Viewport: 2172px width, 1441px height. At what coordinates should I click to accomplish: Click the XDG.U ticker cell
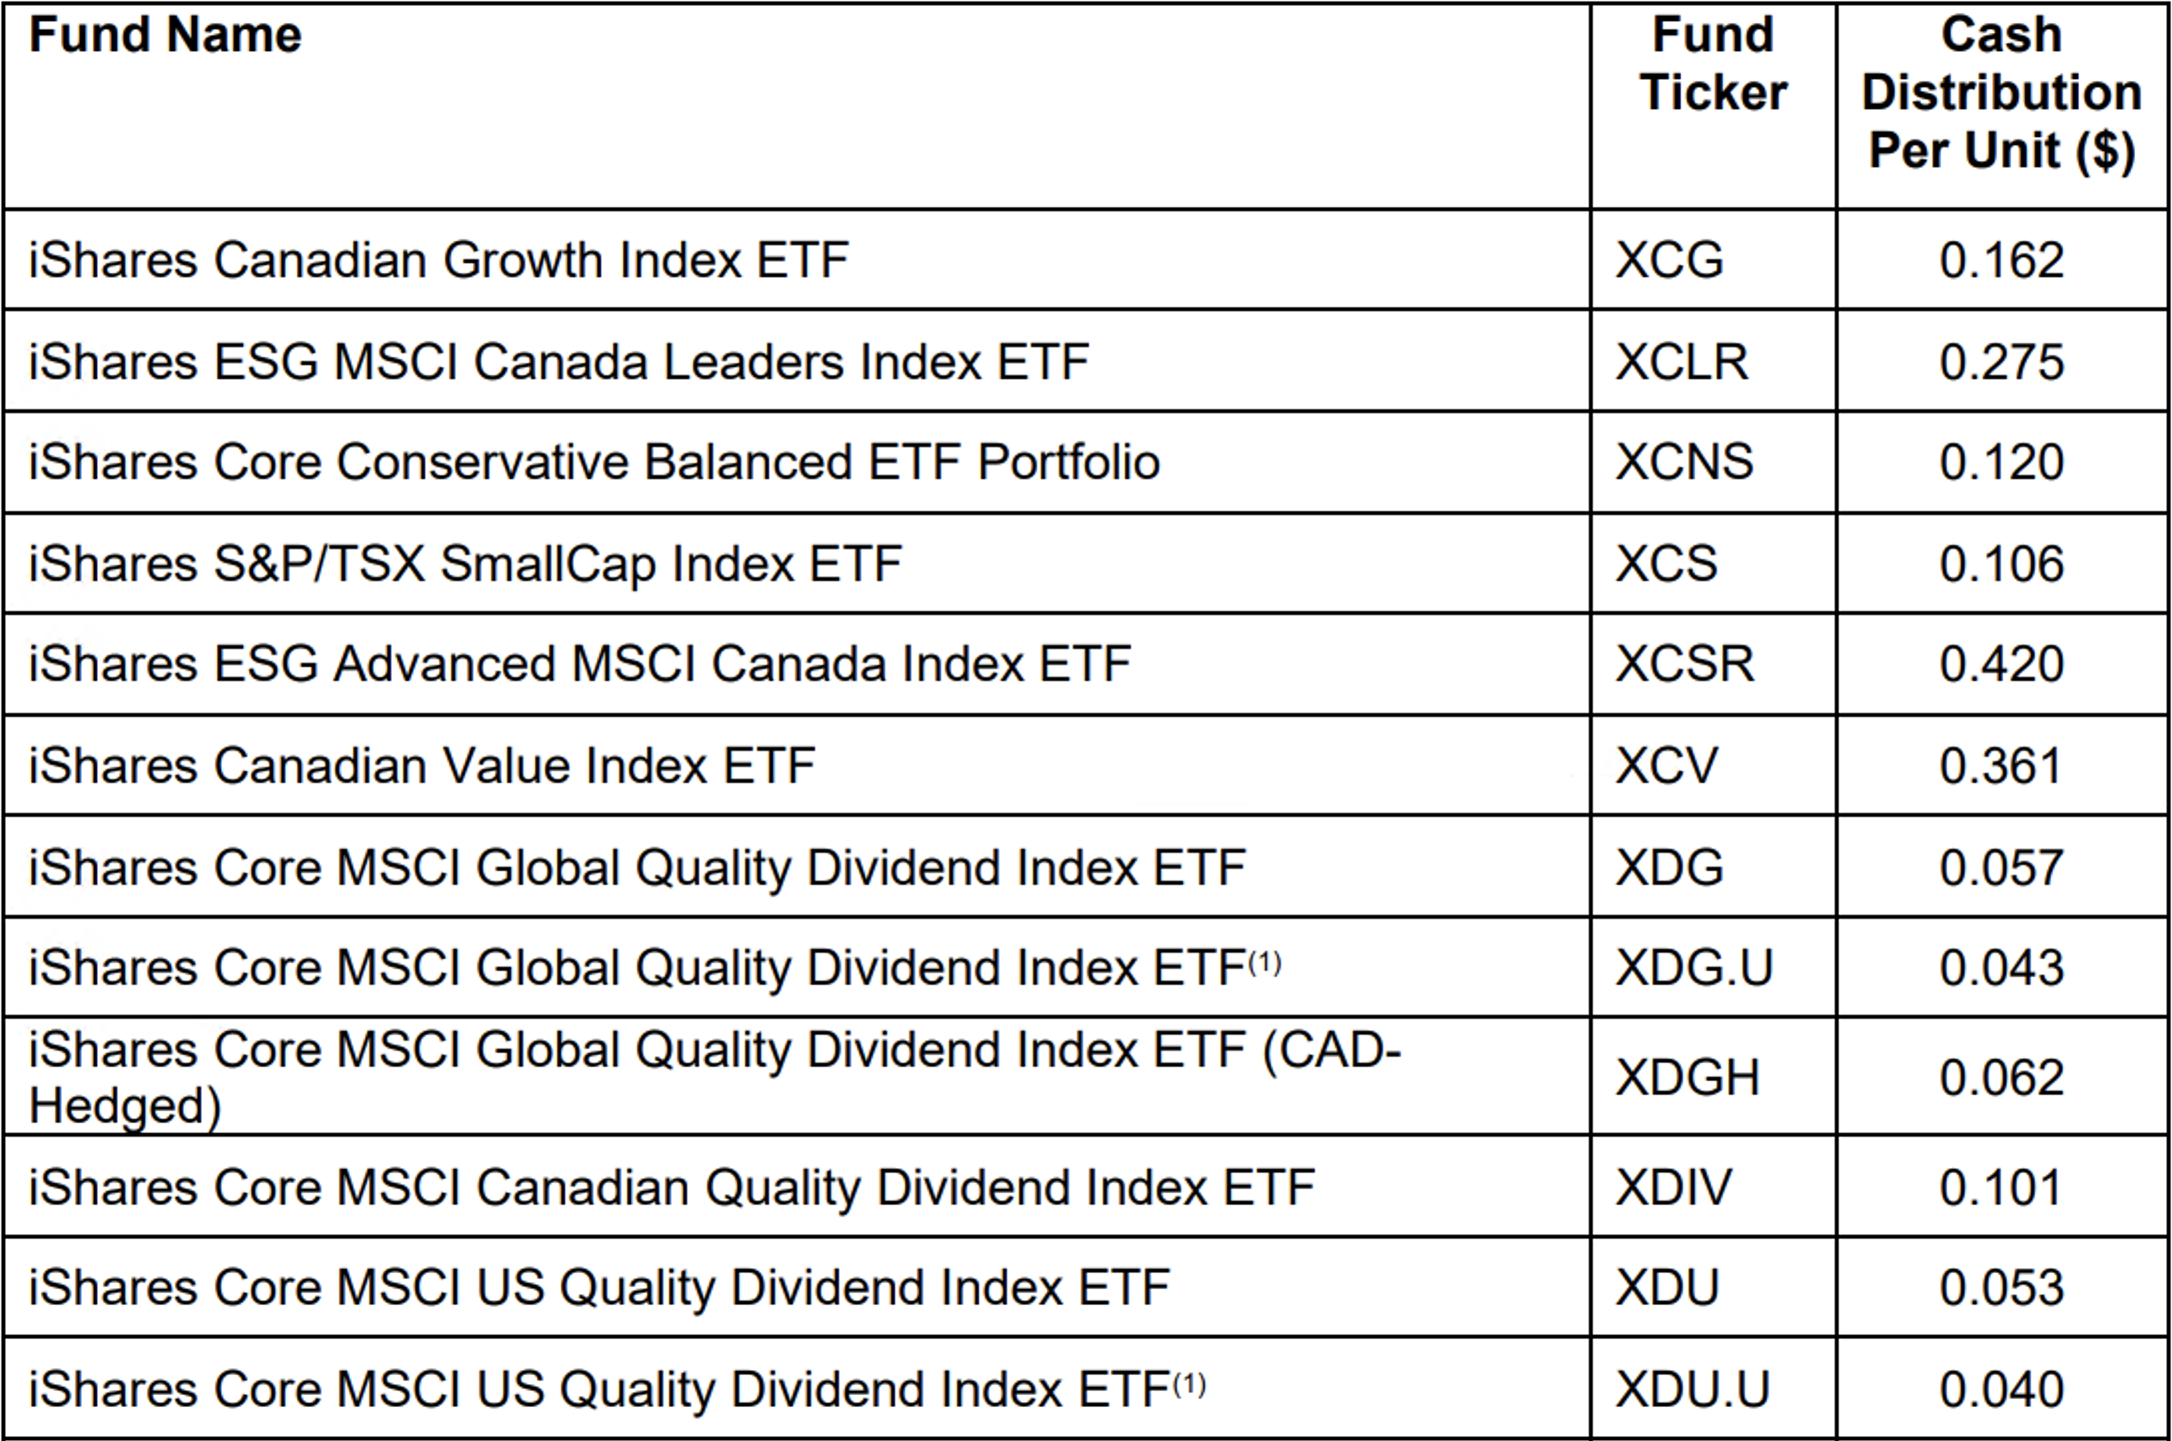(x=1694, y=968)
